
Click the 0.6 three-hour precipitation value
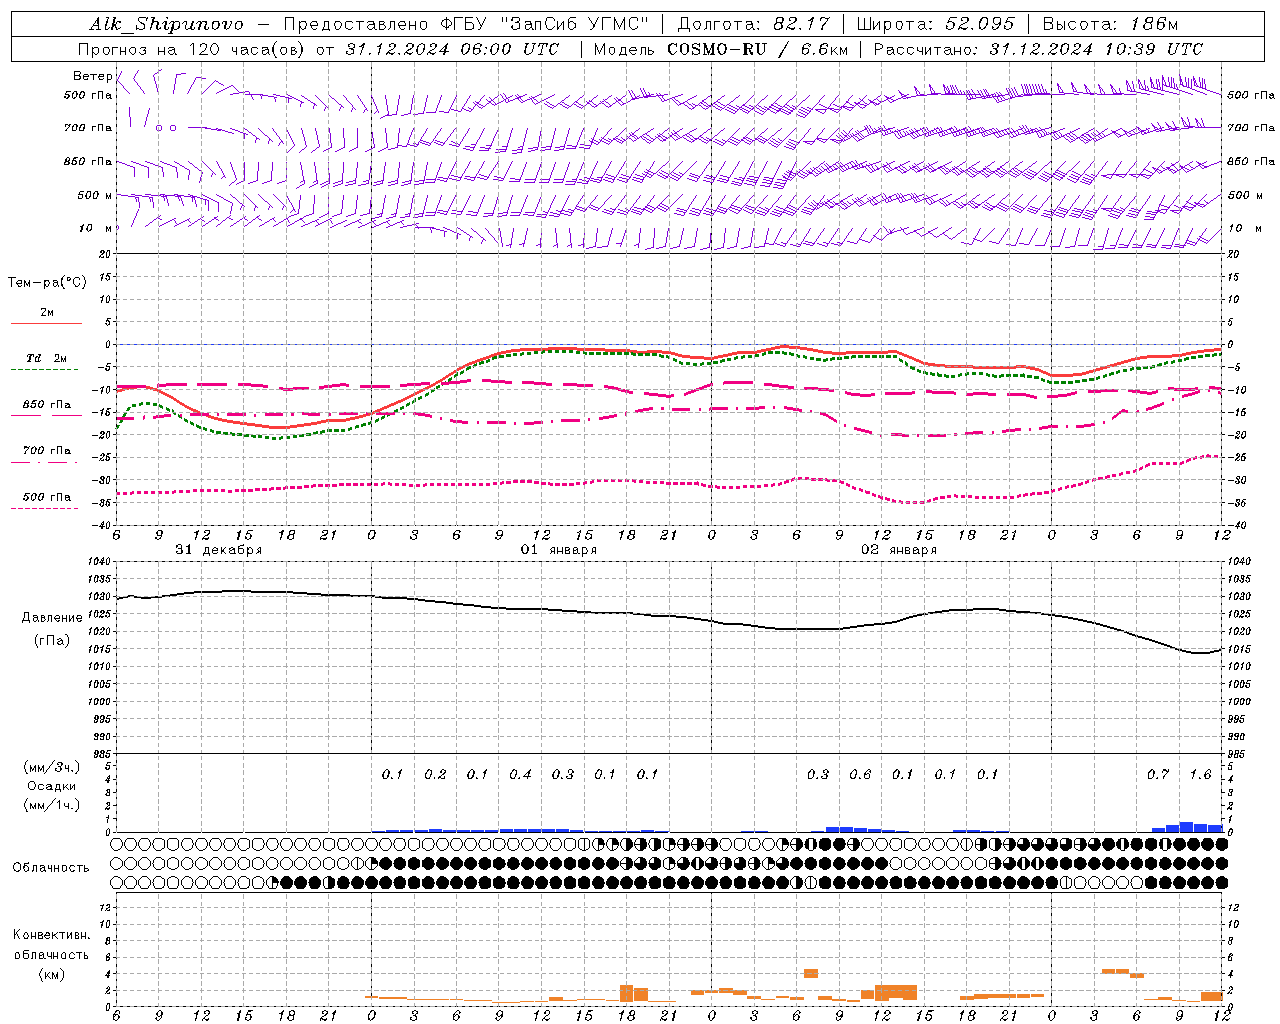click(x=860, y=775)
